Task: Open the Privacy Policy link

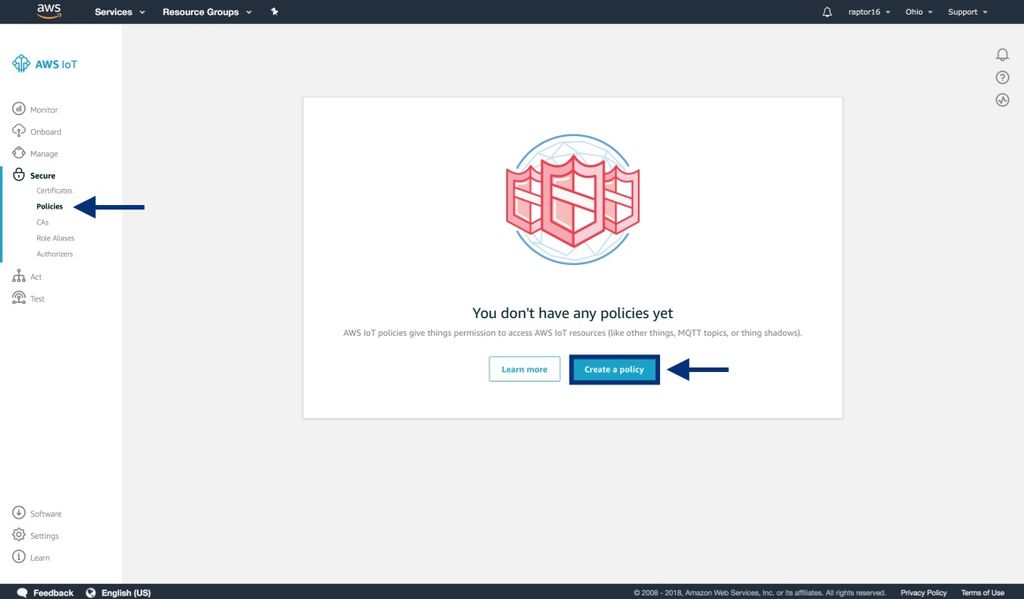Action: coord(923,592)
